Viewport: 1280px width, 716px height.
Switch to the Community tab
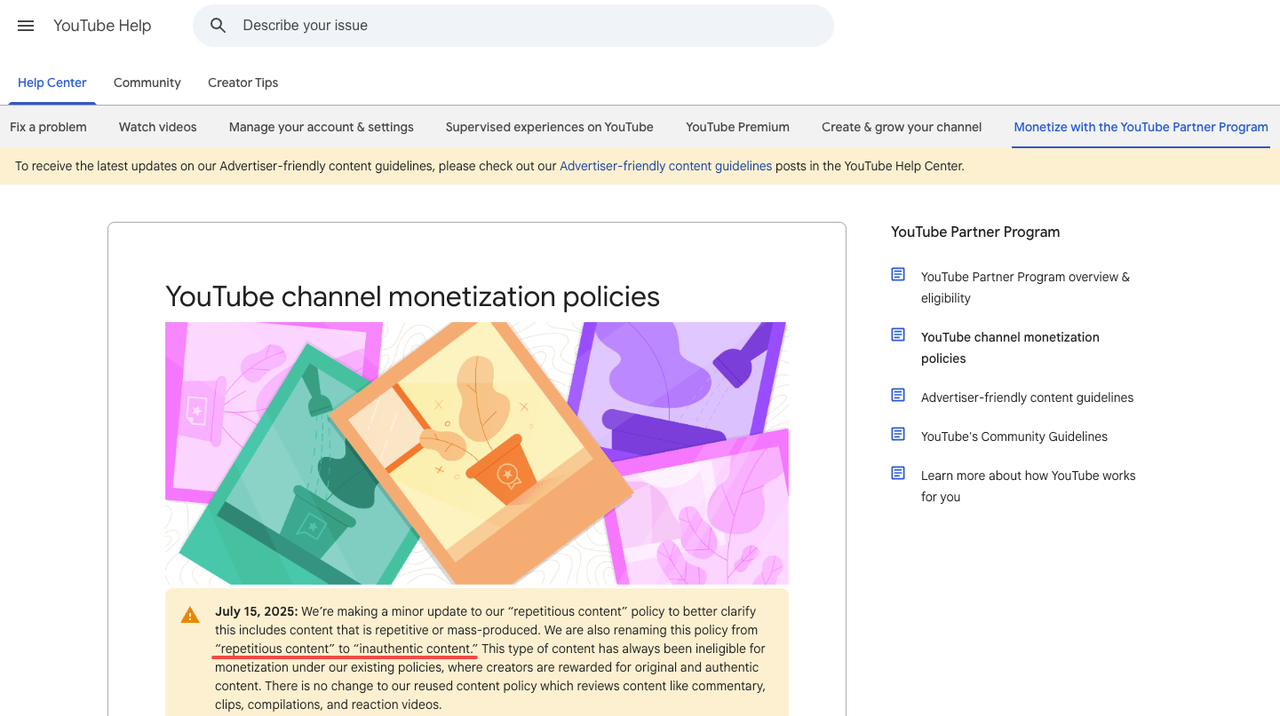[147, 83]
